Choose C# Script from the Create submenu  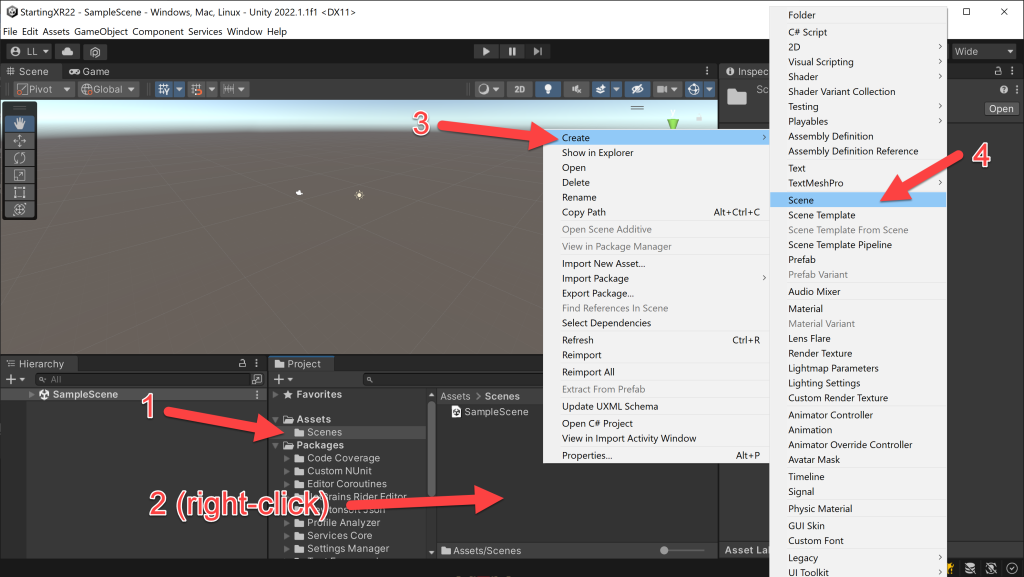tap(857, 32)
